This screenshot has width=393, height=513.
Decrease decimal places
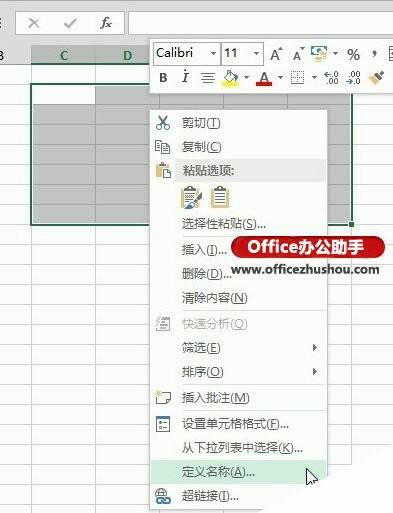tap(353, 78)
